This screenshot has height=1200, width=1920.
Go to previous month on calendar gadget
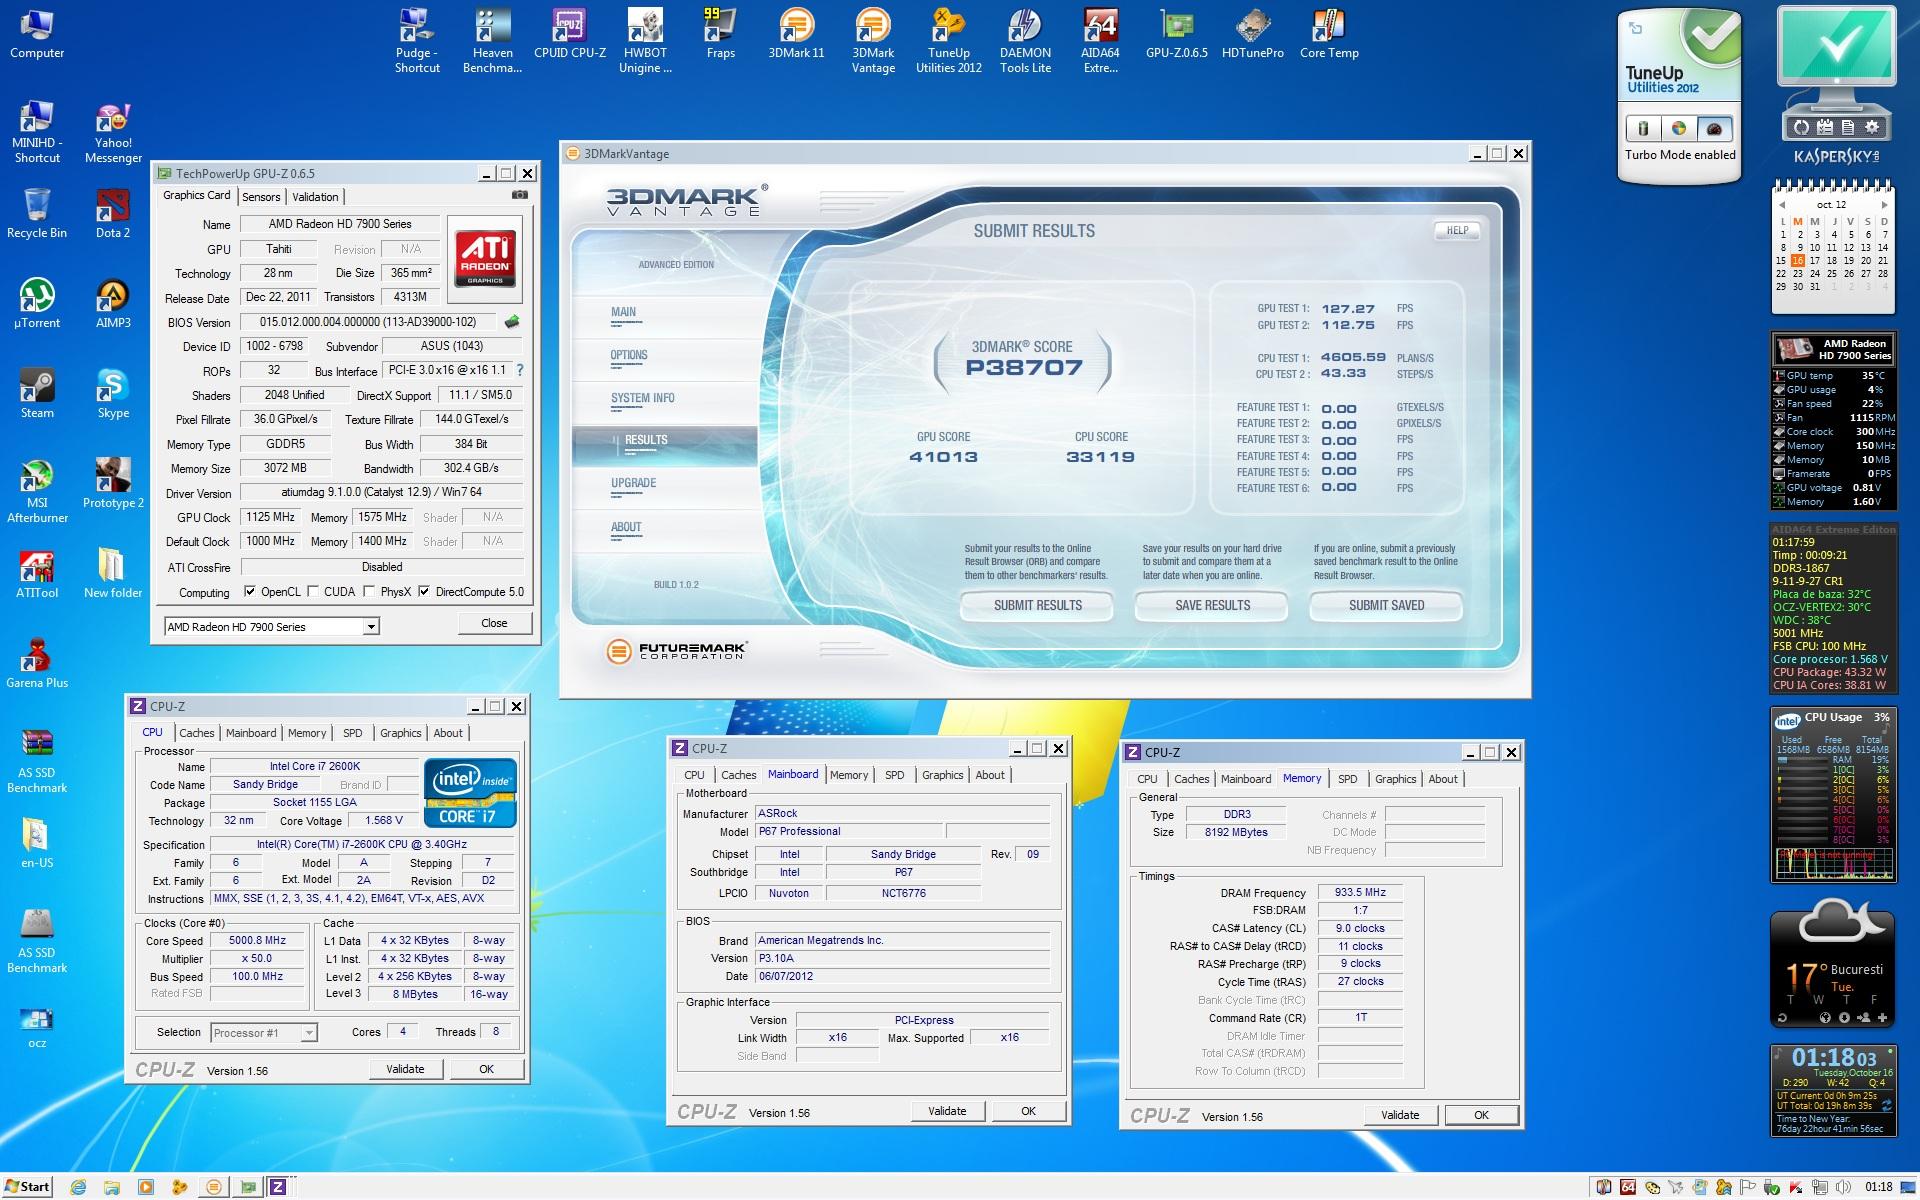click(x=1781, y=205)
